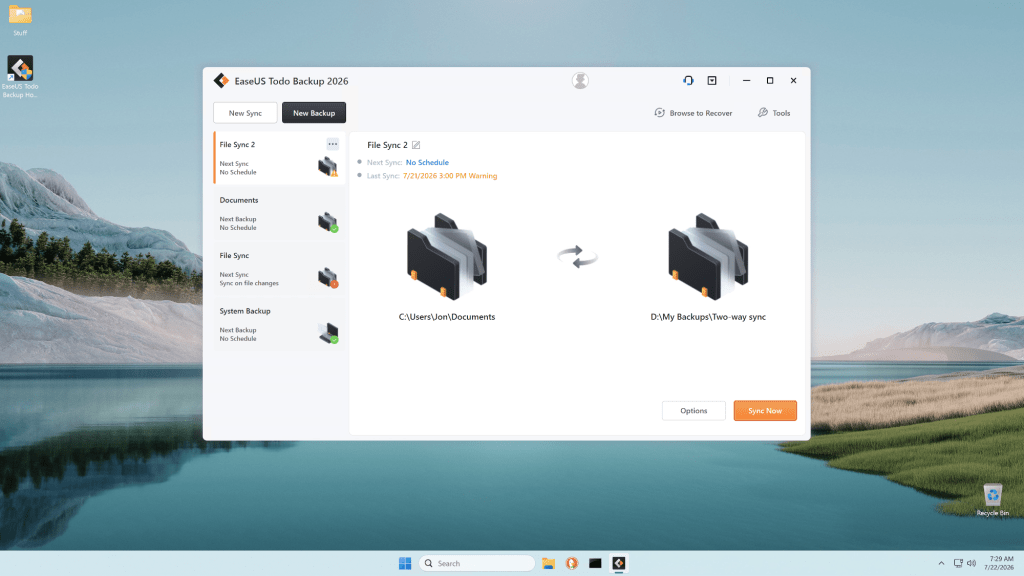Click the volume tray icon
Image resolution: width=1024 pixels, height=576 pixels.
[x=971, y=563]
